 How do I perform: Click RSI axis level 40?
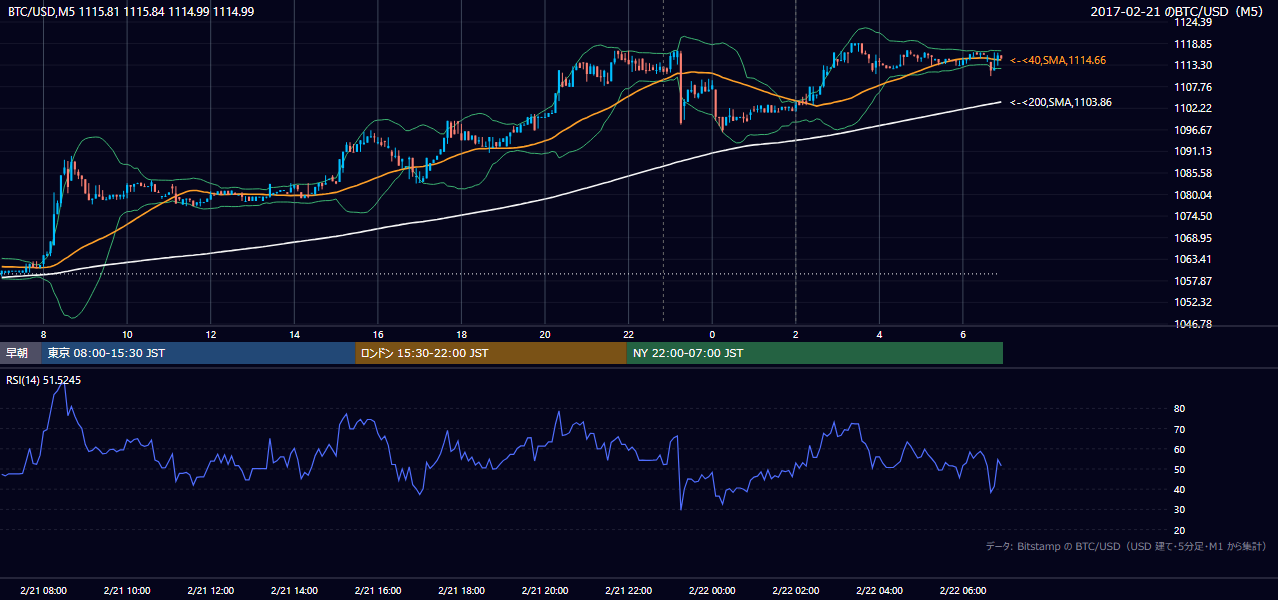coord(1180,489)
